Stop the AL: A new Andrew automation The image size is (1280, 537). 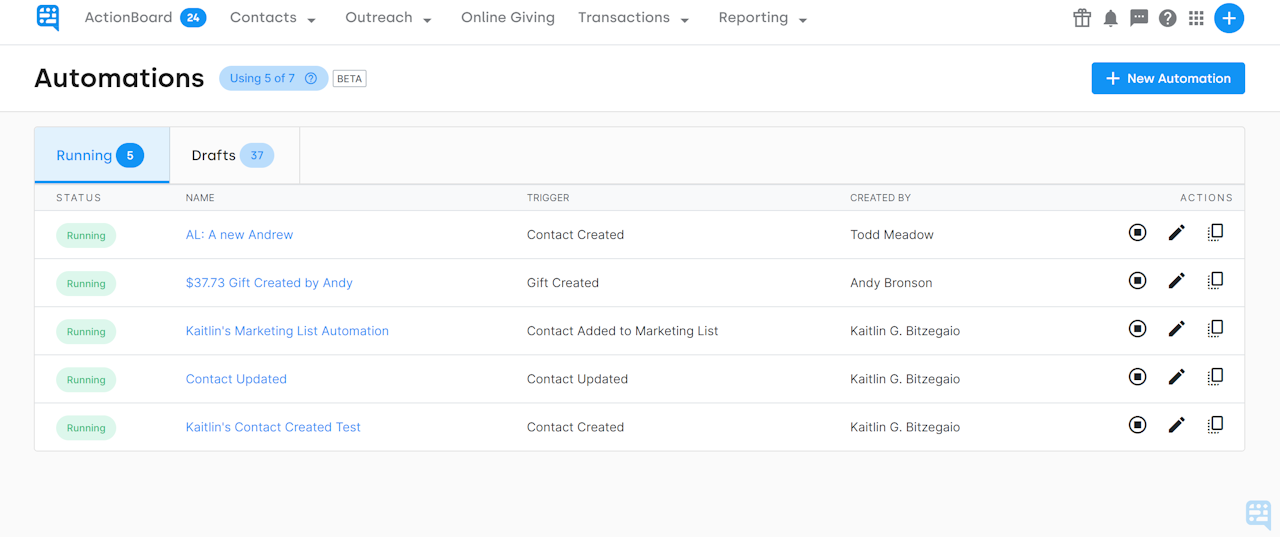1137,233
